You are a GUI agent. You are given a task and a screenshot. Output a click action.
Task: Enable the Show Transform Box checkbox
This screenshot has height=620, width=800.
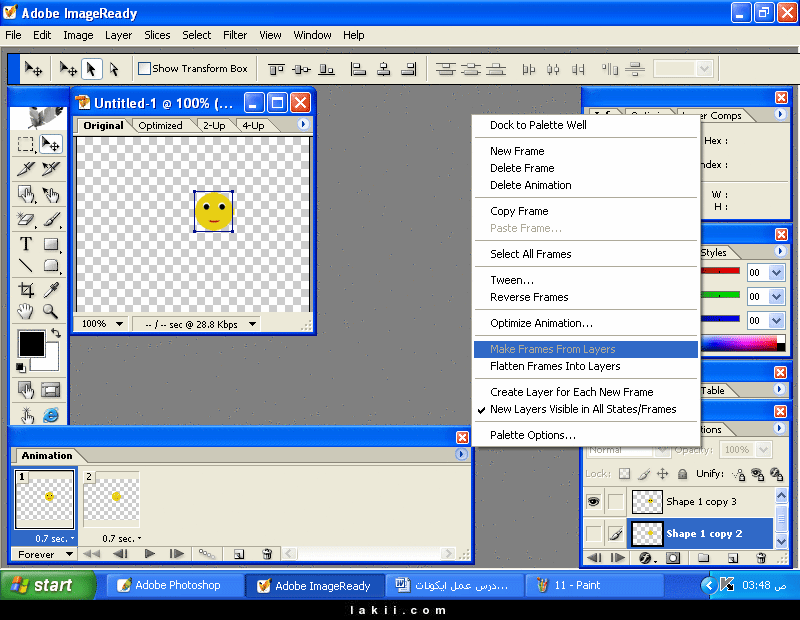[144, 68]
